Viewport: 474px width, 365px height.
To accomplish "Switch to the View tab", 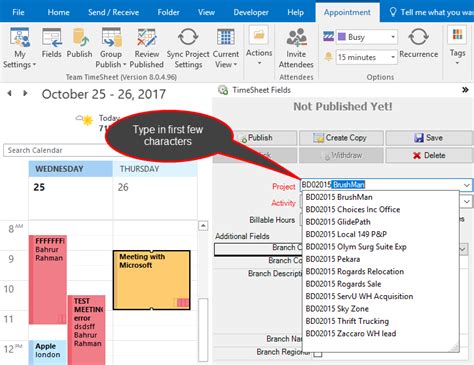I will tap(206, 12).
